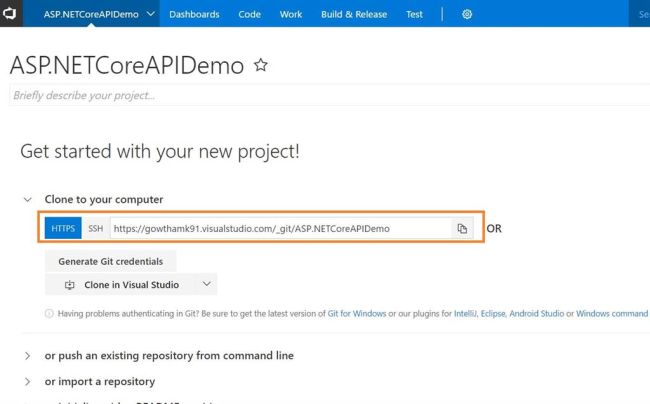Collapse the Clone to your computer section
The width and height of the screenshot is (650, 404).
(x=28, y=199)
